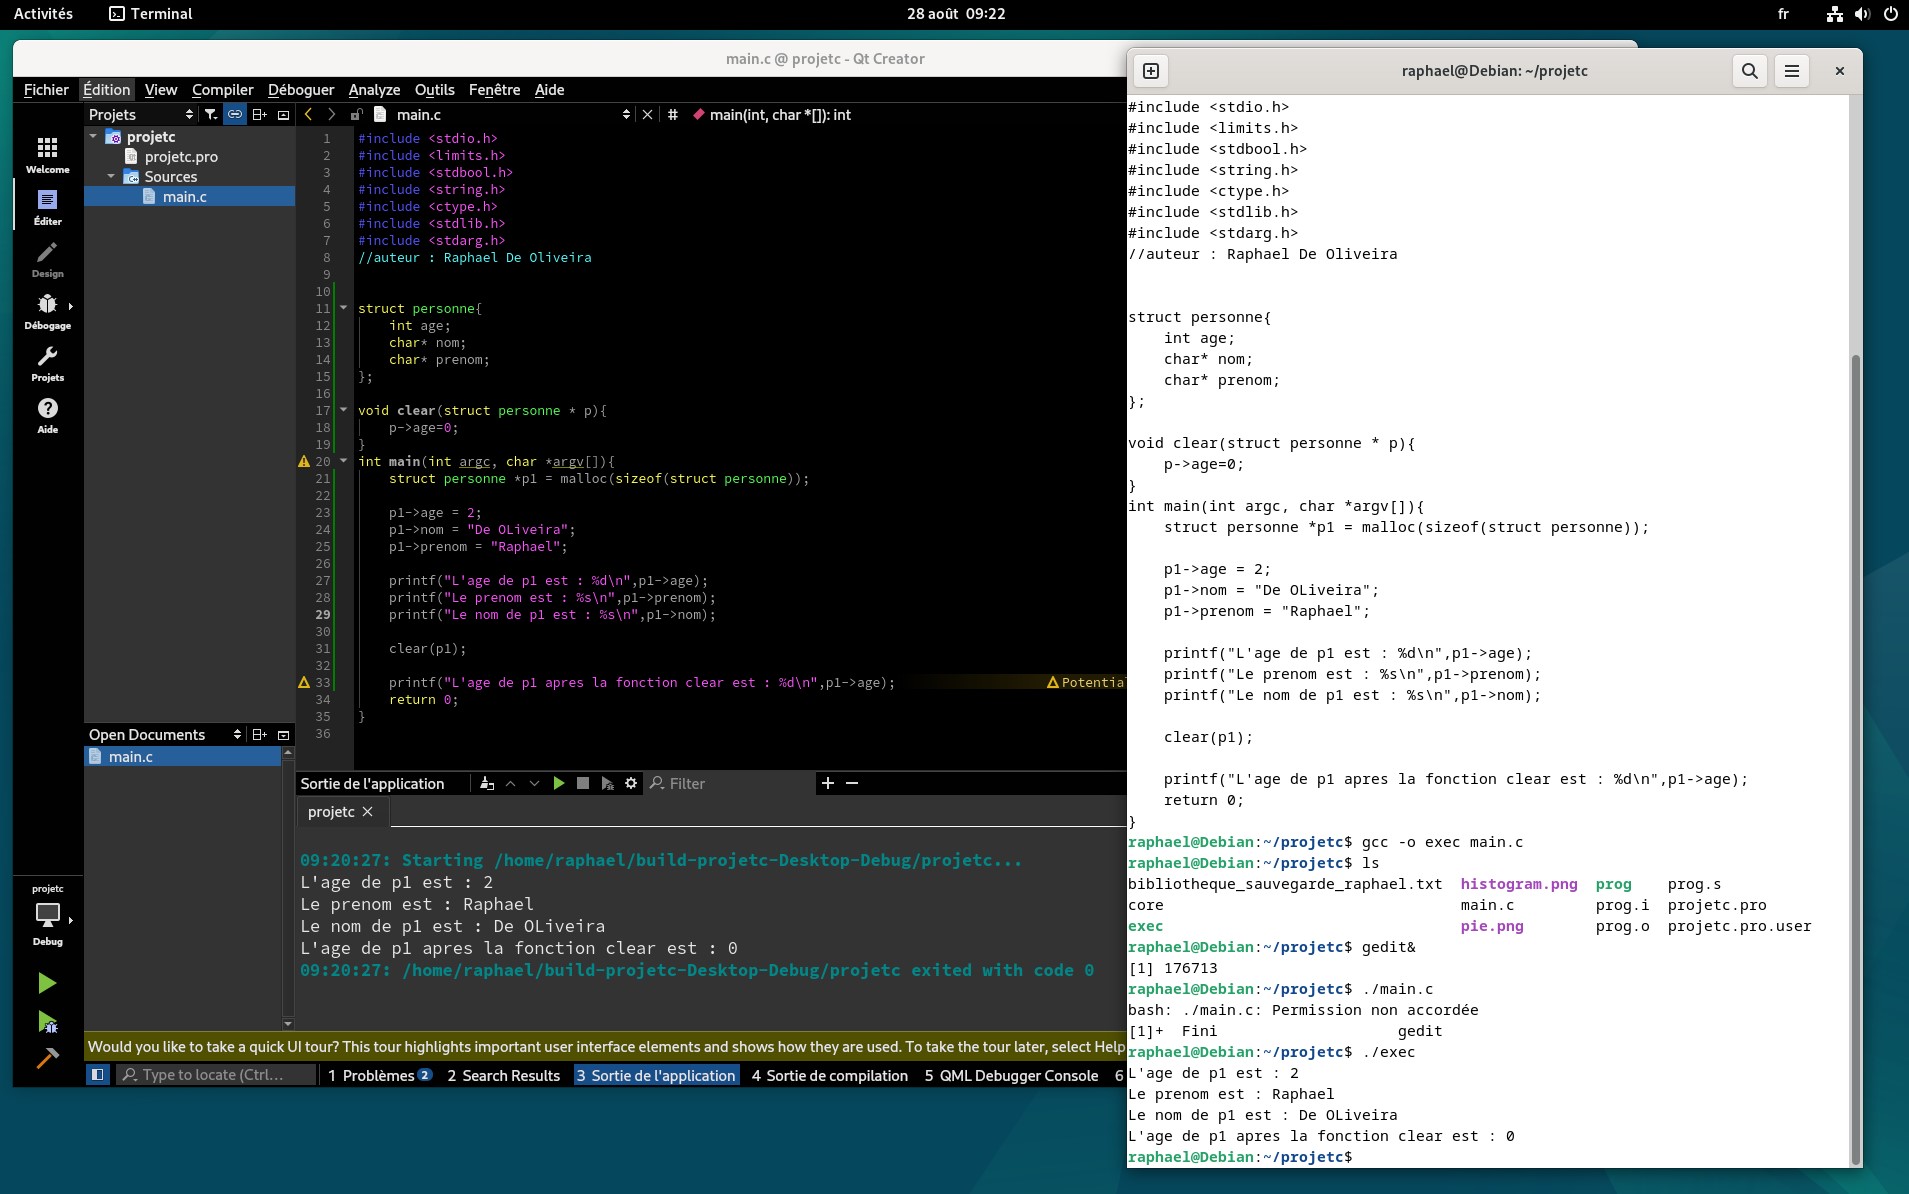Open the Welcome mode in sidebar
1909x1194 pixels.
[47, 155]
